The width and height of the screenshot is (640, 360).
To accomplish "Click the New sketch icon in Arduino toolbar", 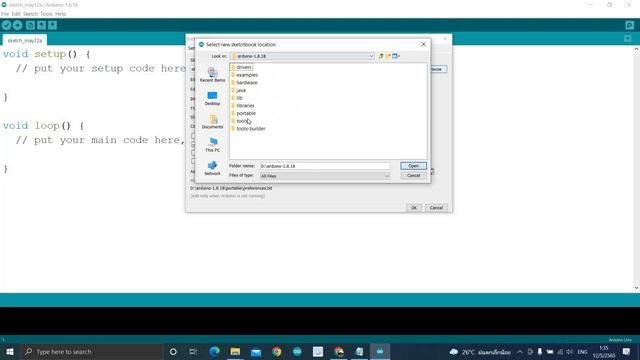I will pos(30,25).
